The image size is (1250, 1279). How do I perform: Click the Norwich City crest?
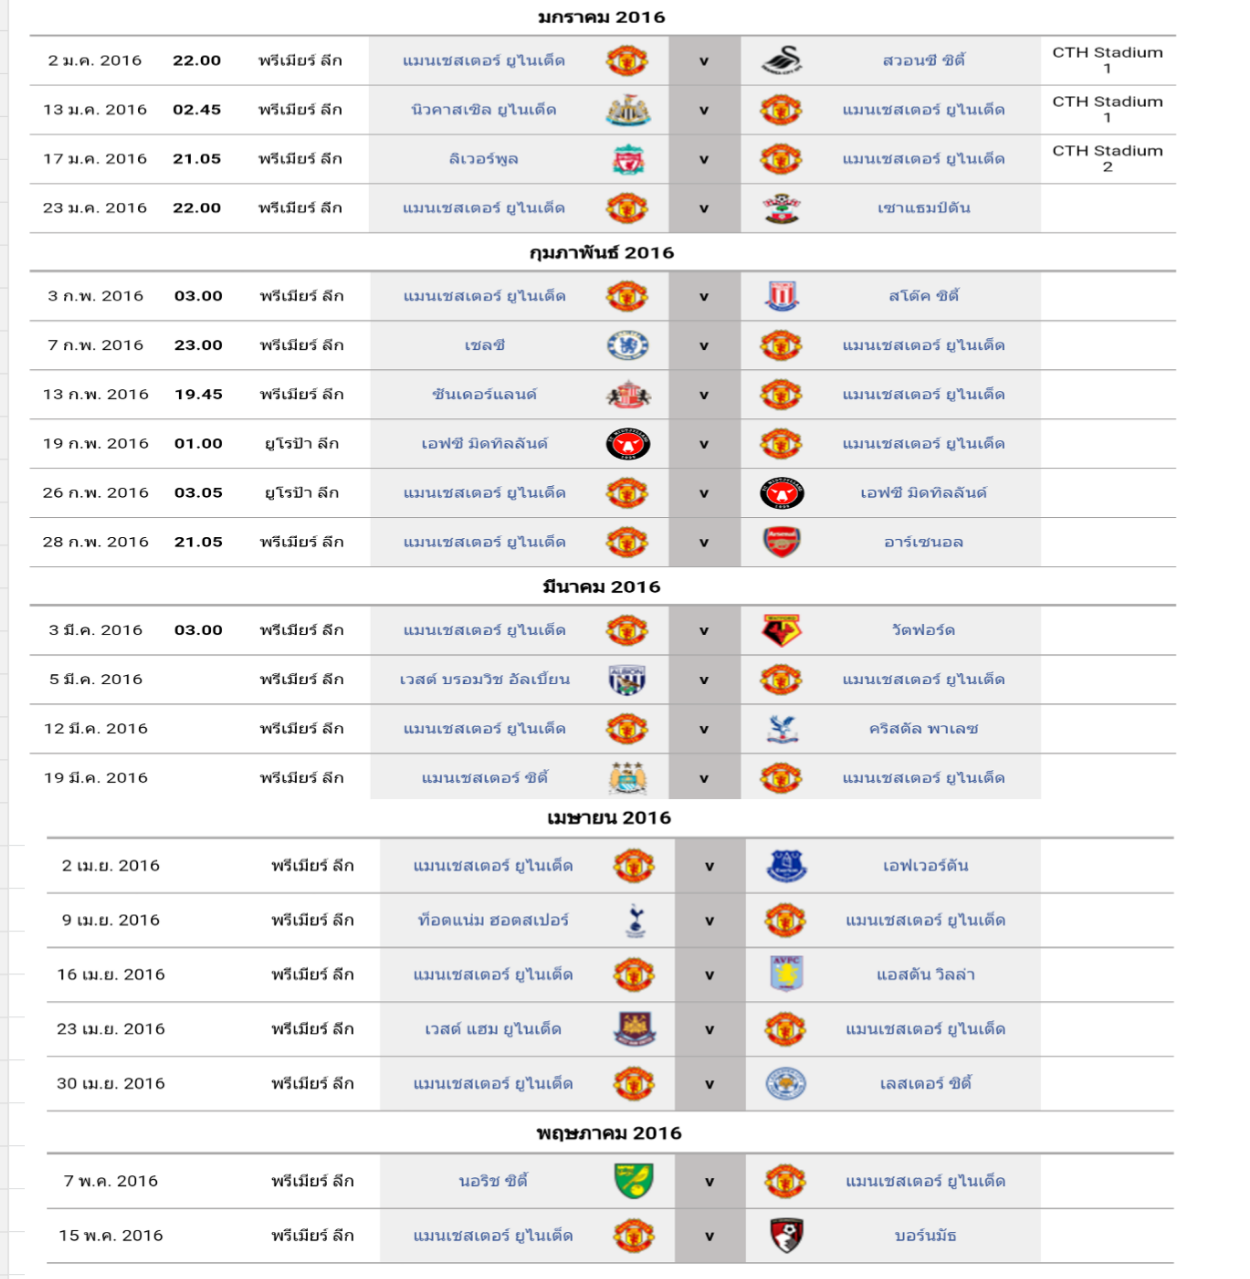coord(634,1182)
